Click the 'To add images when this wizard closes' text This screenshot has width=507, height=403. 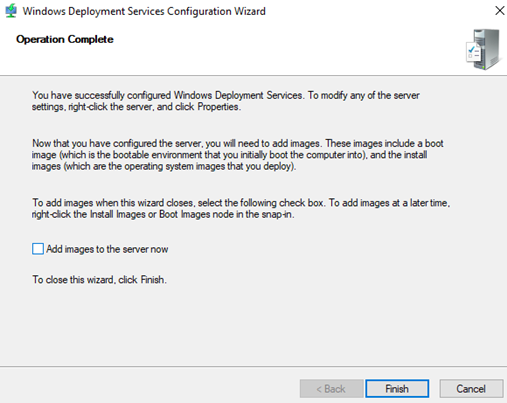[x=241, y=208]
